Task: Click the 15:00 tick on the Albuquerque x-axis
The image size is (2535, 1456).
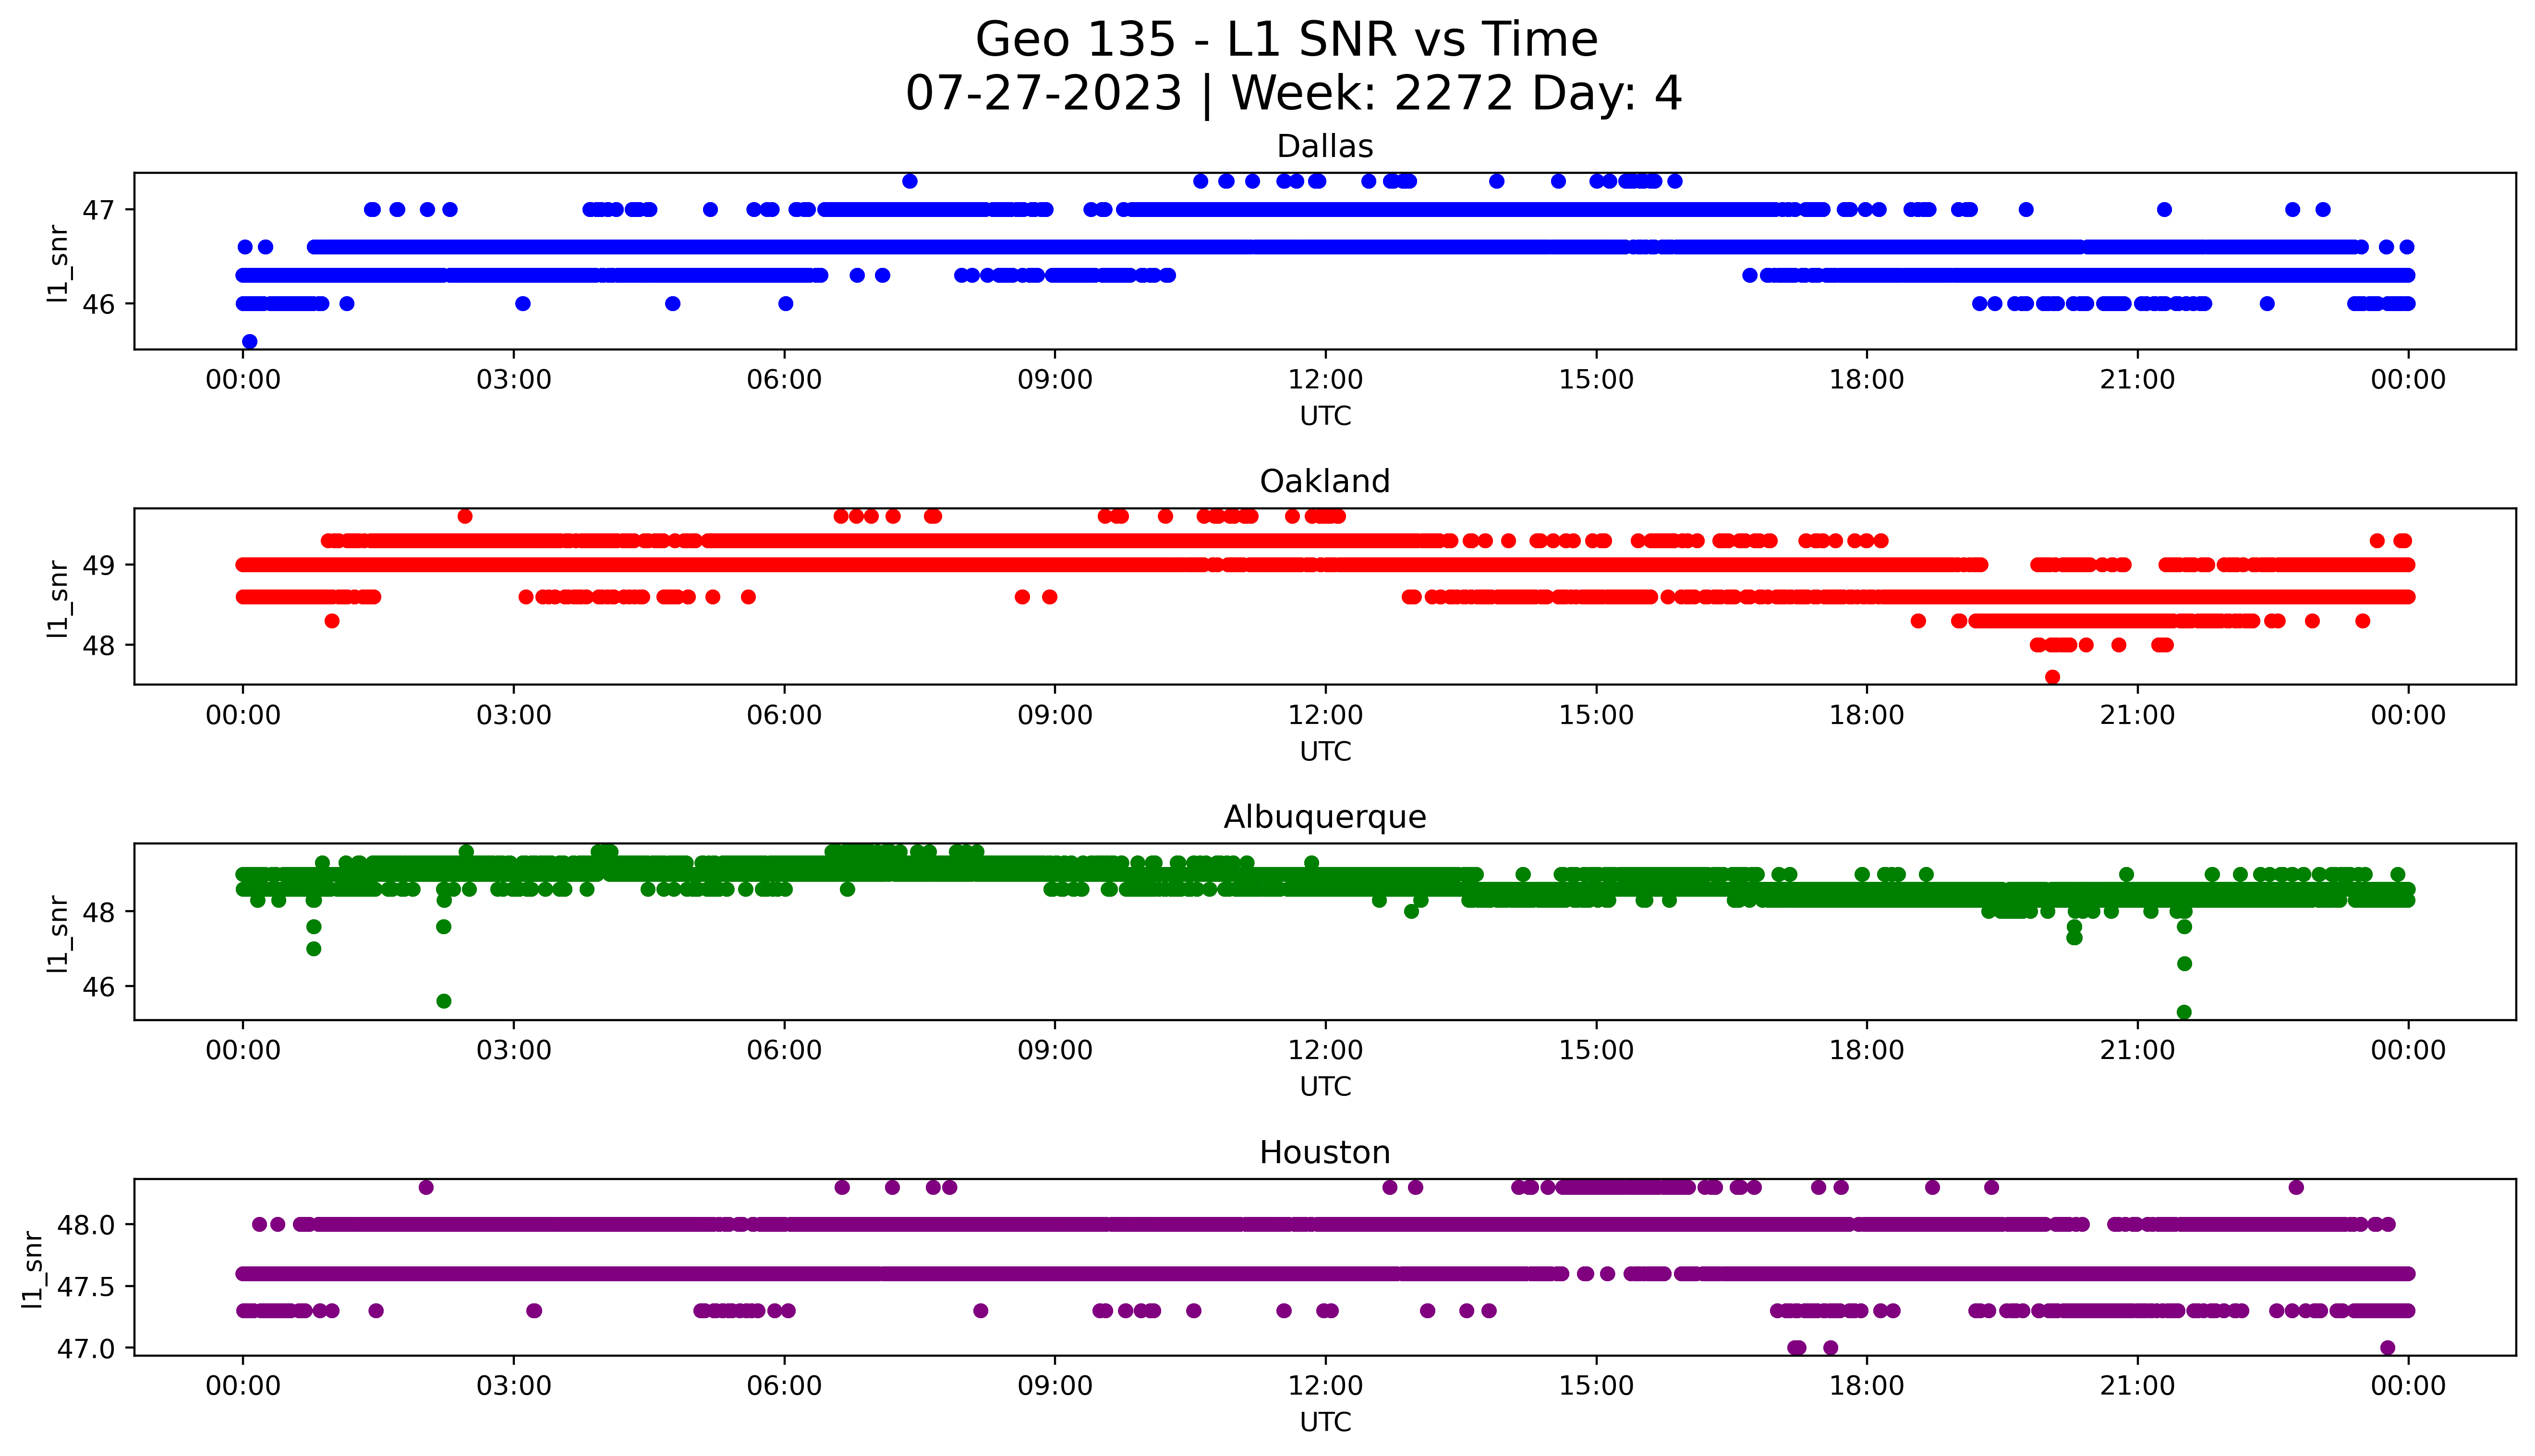Action: pos(1596,1051)
